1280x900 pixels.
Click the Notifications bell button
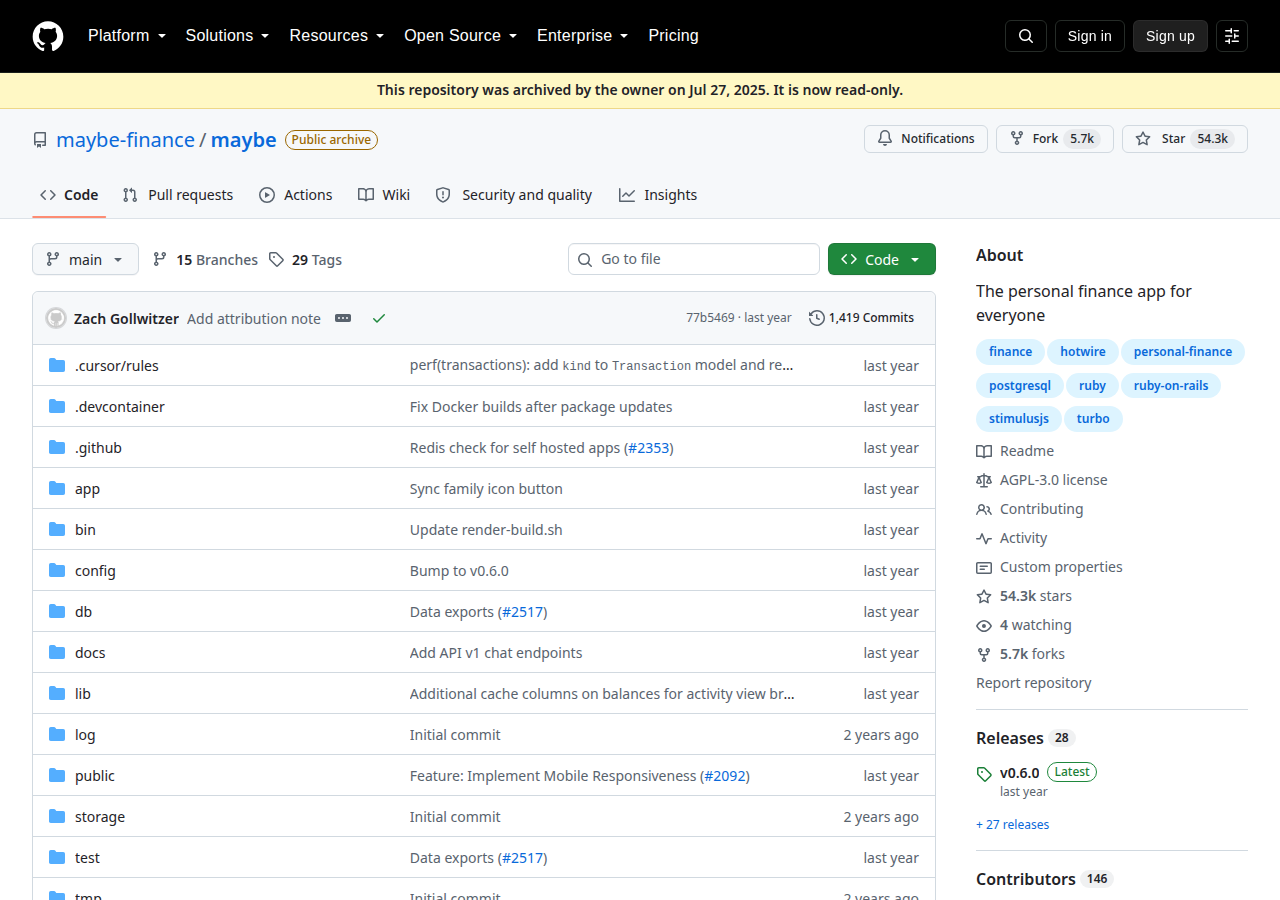tap(926, 139)
